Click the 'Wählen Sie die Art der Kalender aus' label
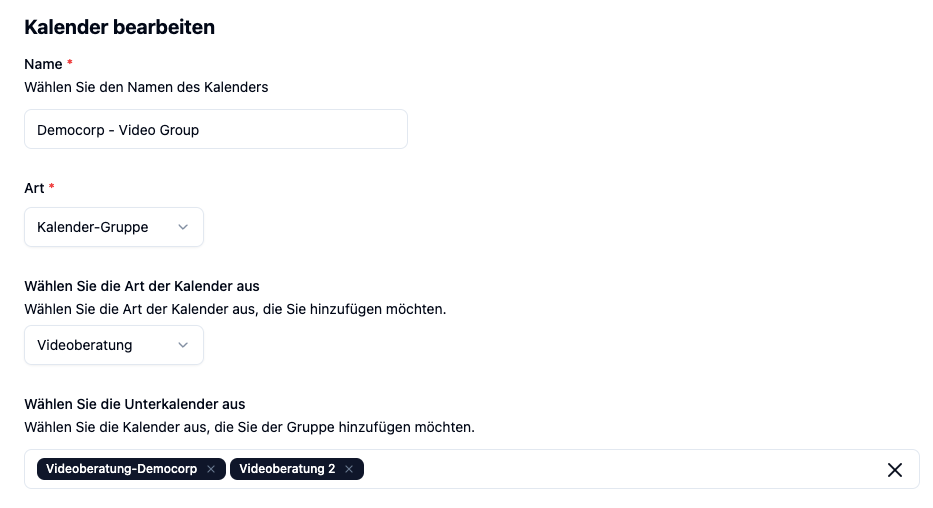 142,286
